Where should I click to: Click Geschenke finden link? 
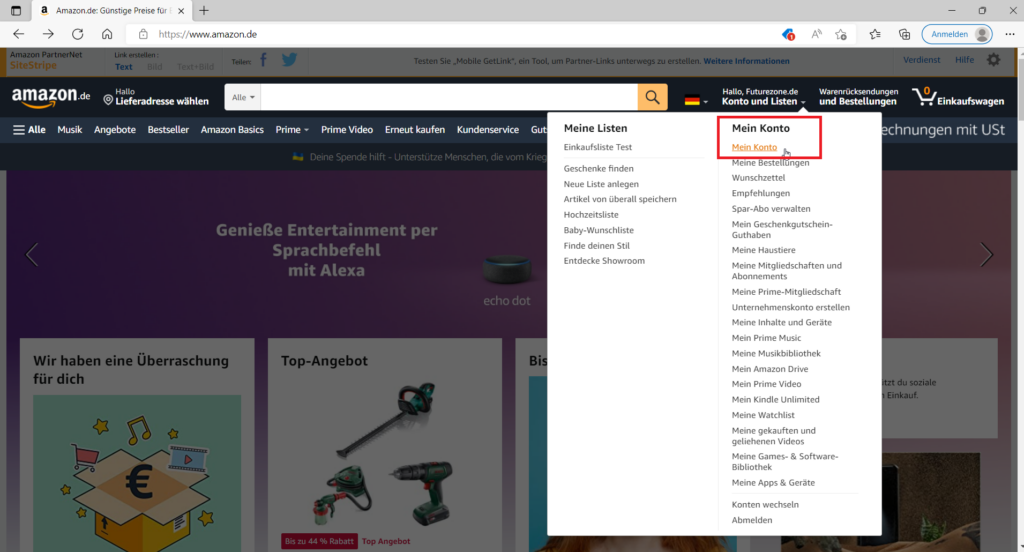tap(598, 169)
